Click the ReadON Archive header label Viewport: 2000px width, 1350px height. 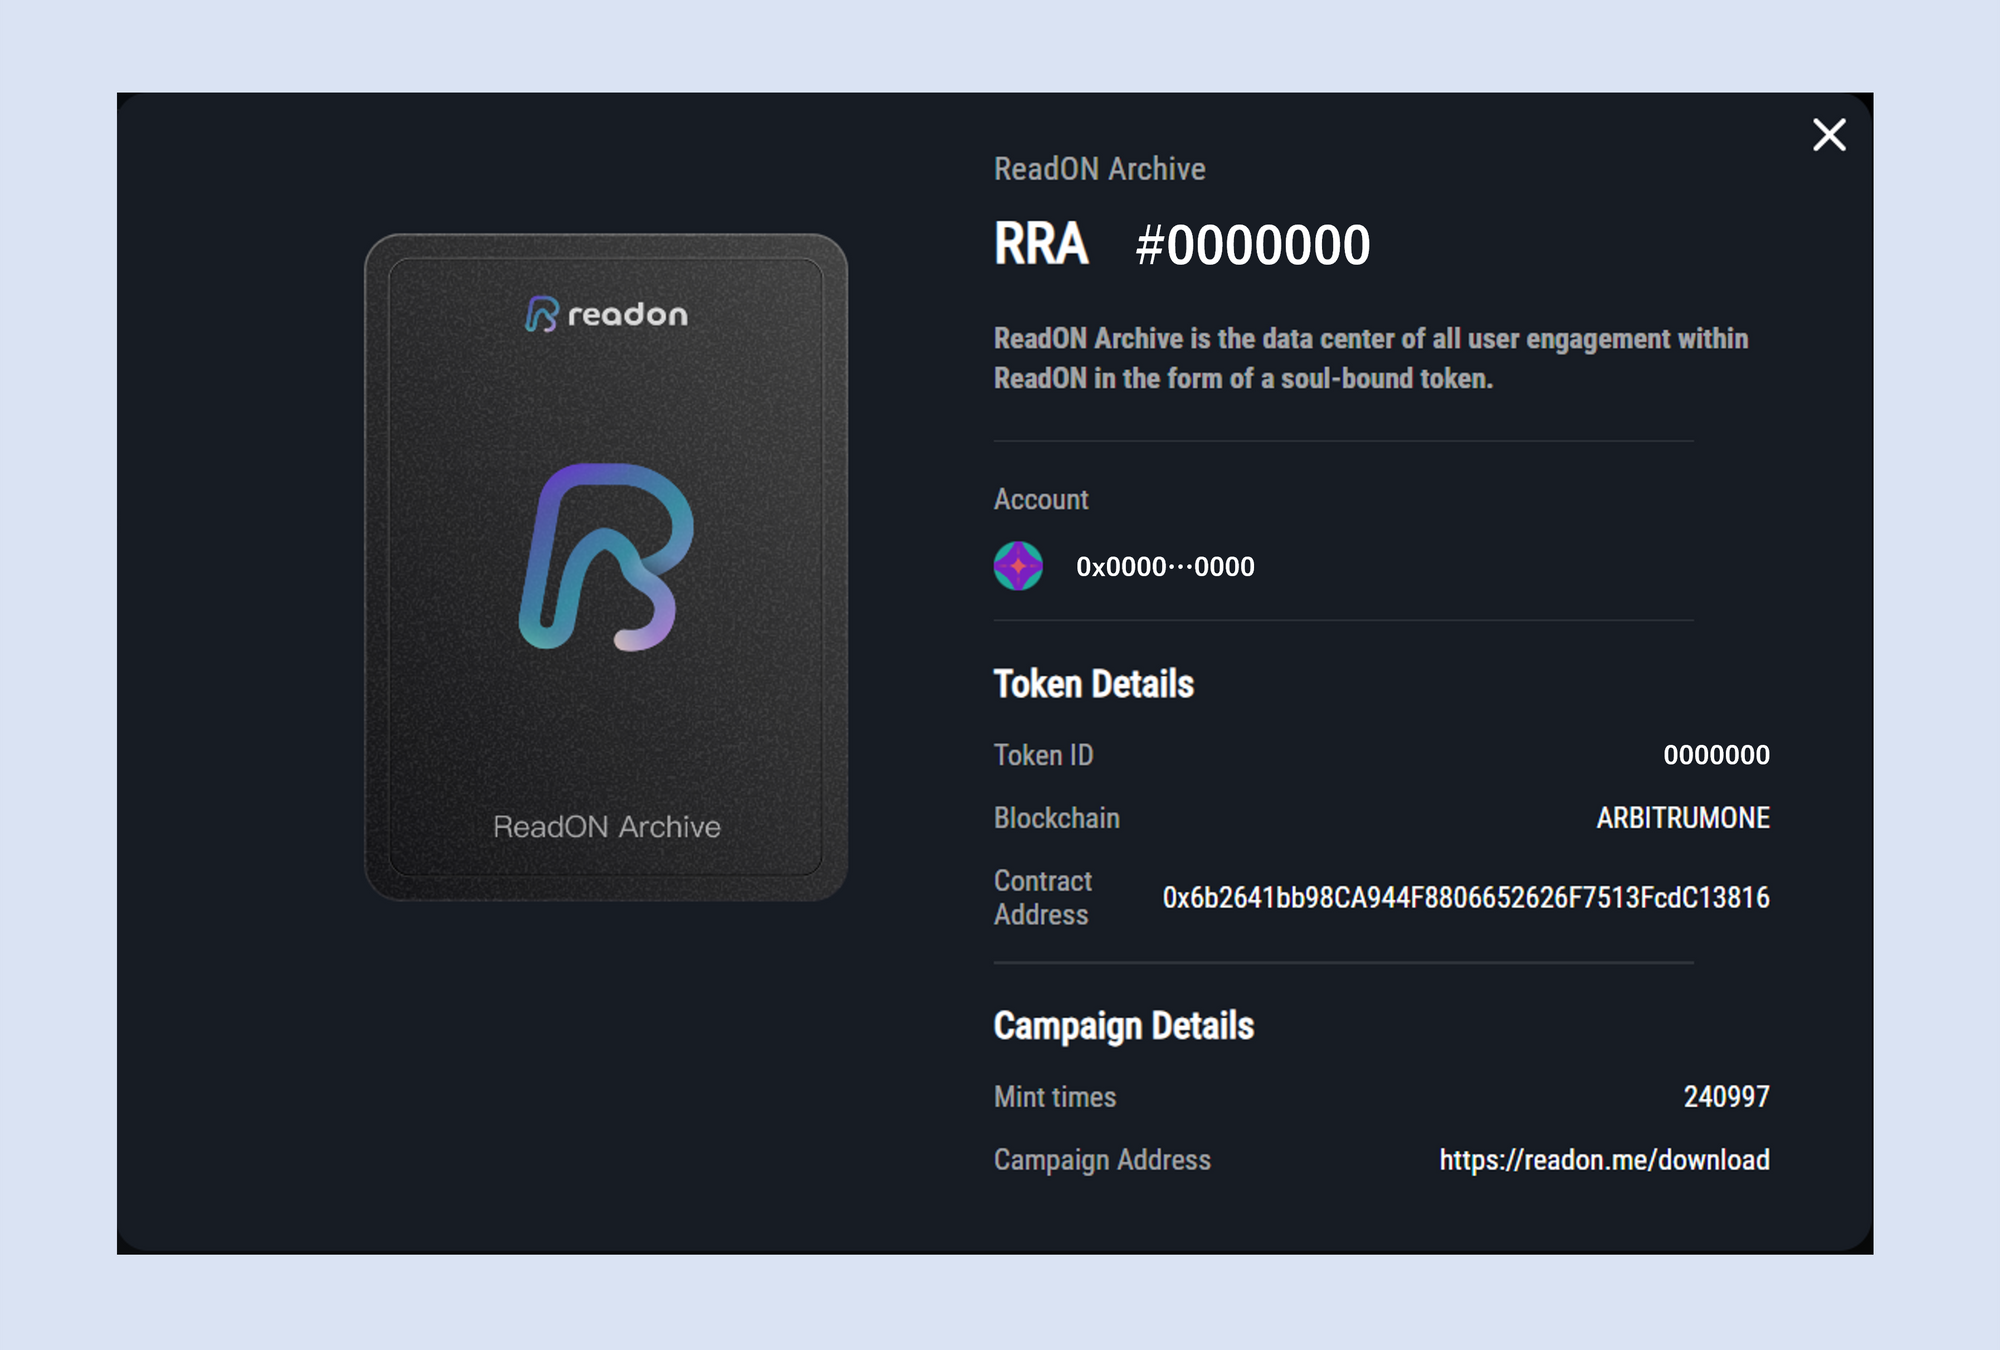click(1099, 169)
